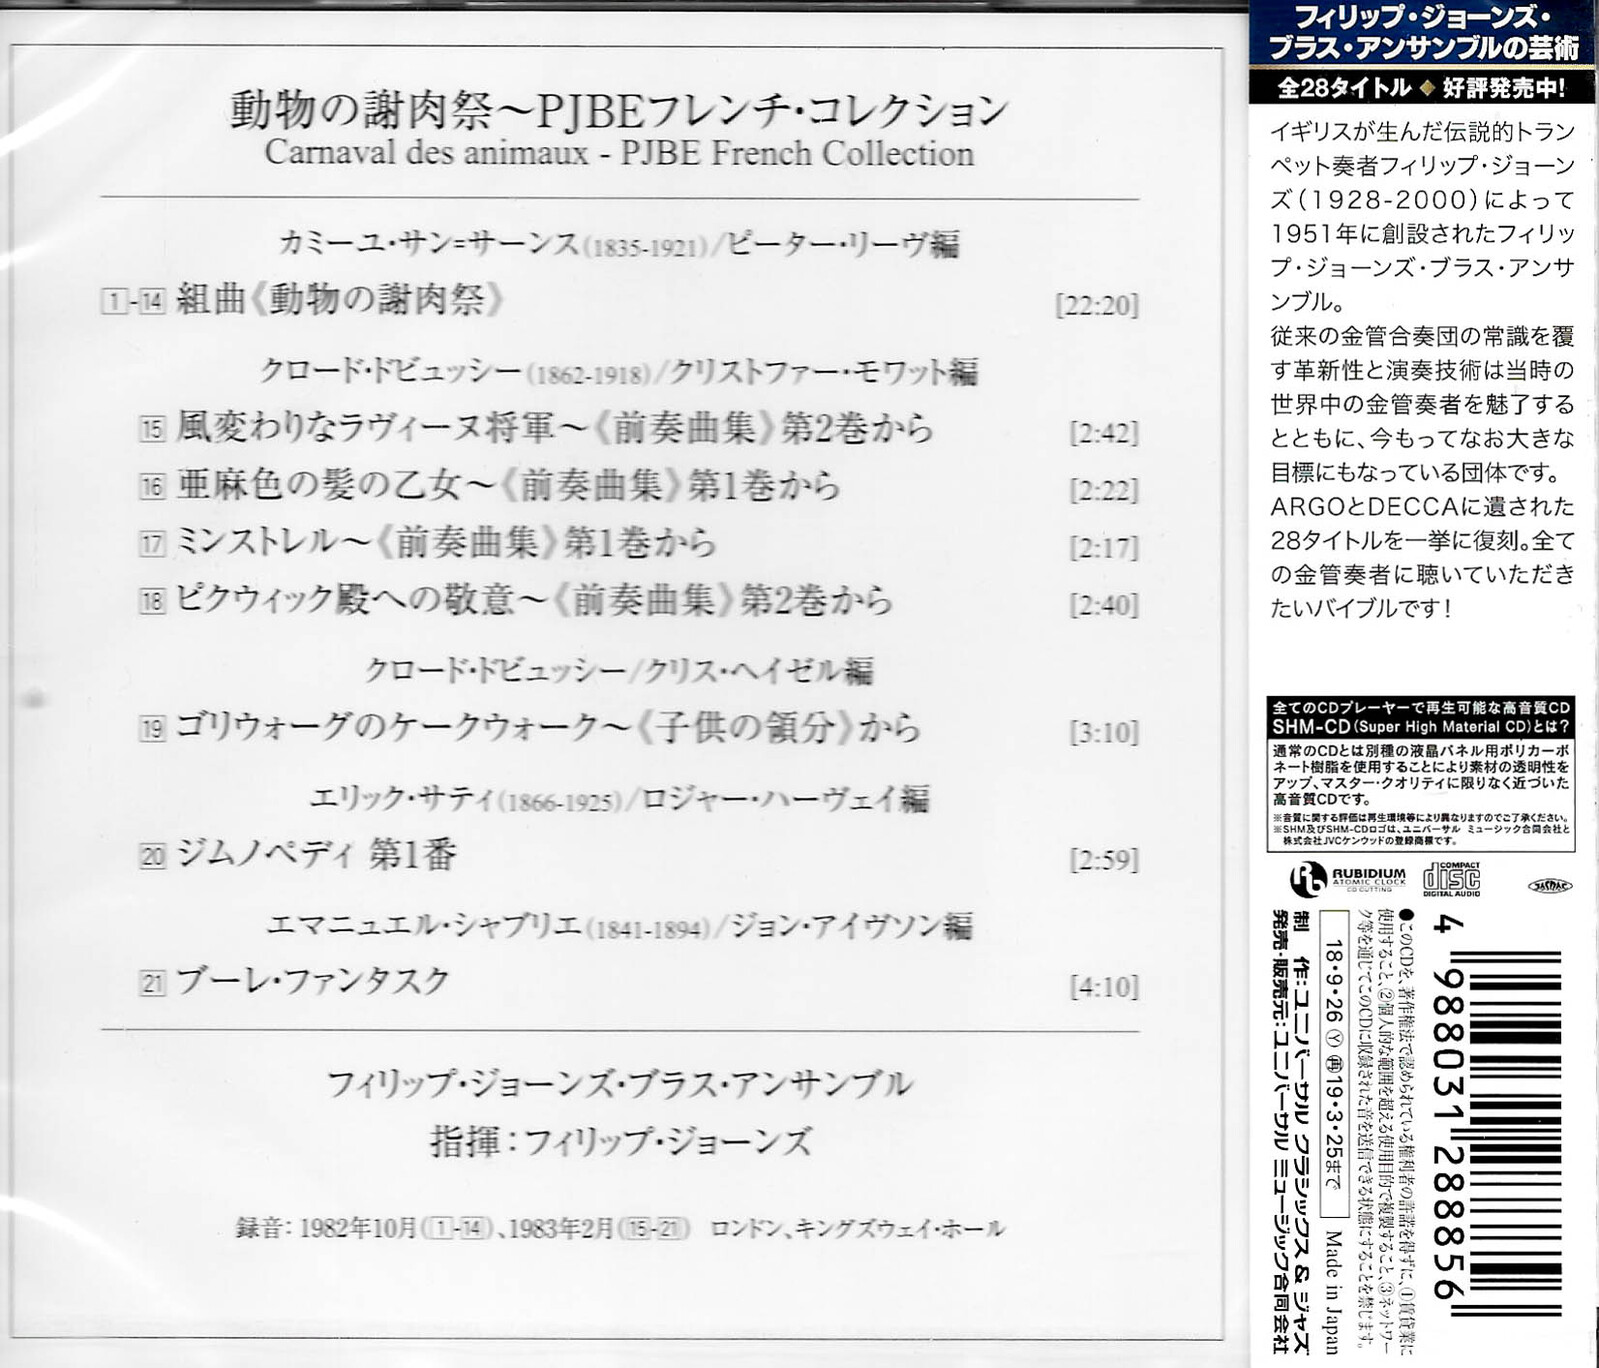Click the duration [2:22]
This screenshot has width=1599, height=1368.
[x=1104, y=491]
